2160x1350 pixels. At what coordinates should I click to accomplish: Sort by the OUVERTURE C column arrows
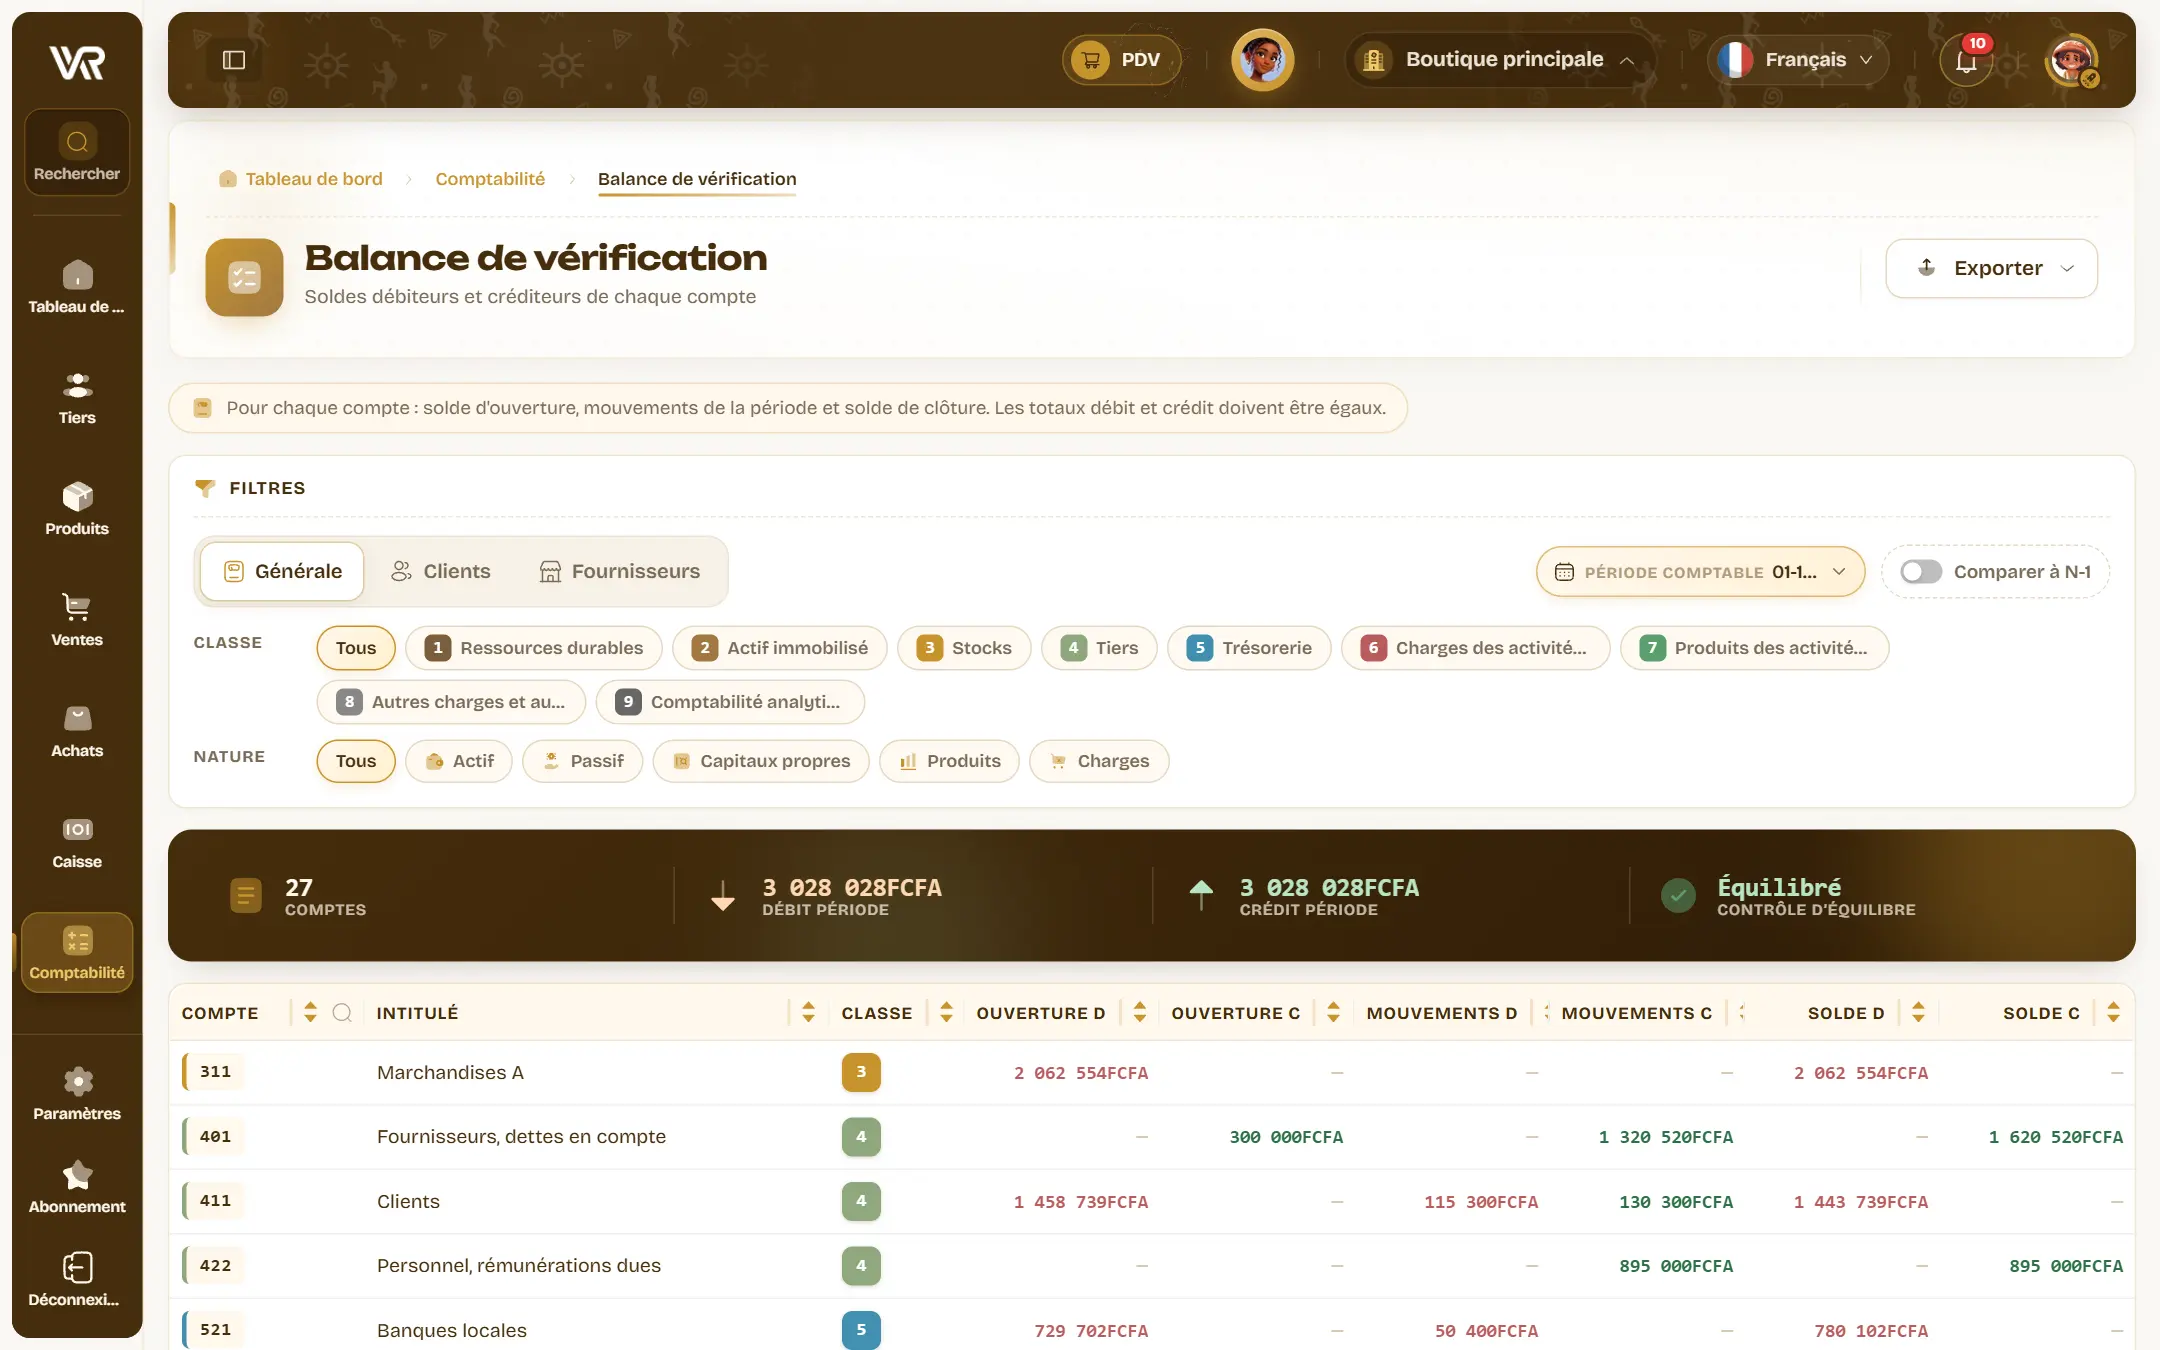[1333, 1012]
